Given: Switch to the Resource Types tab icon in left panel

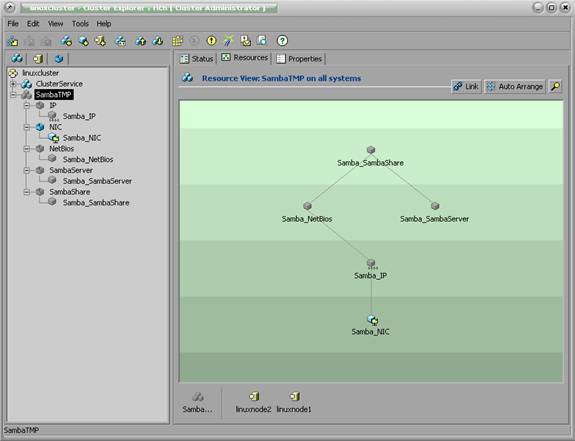Looking at the screenshot, I should pyautogui.click(x=58, y=59).
